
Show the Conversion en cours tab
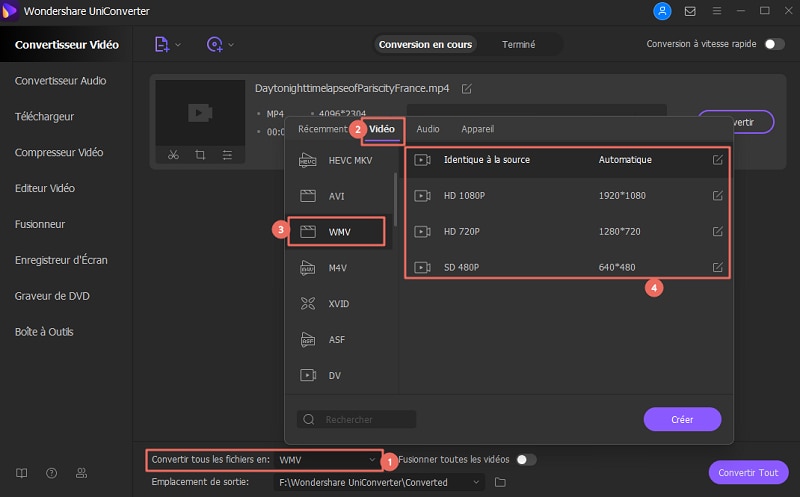point(425,44)
